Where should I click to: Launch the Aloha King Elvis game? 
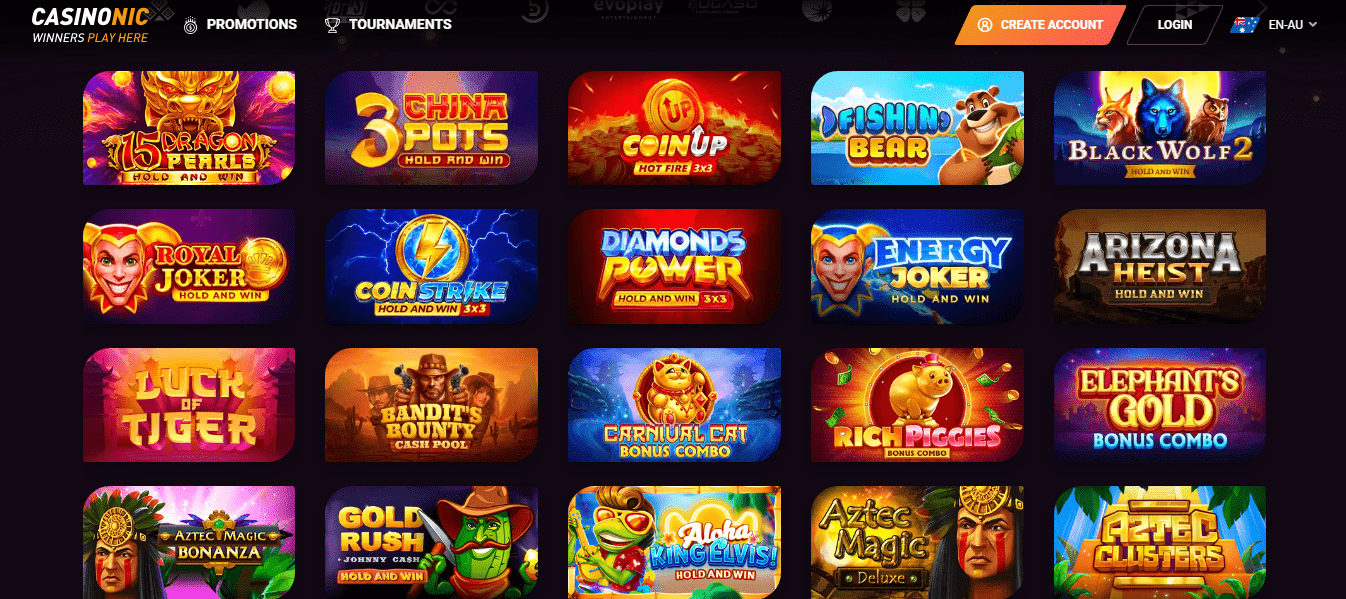674,542
